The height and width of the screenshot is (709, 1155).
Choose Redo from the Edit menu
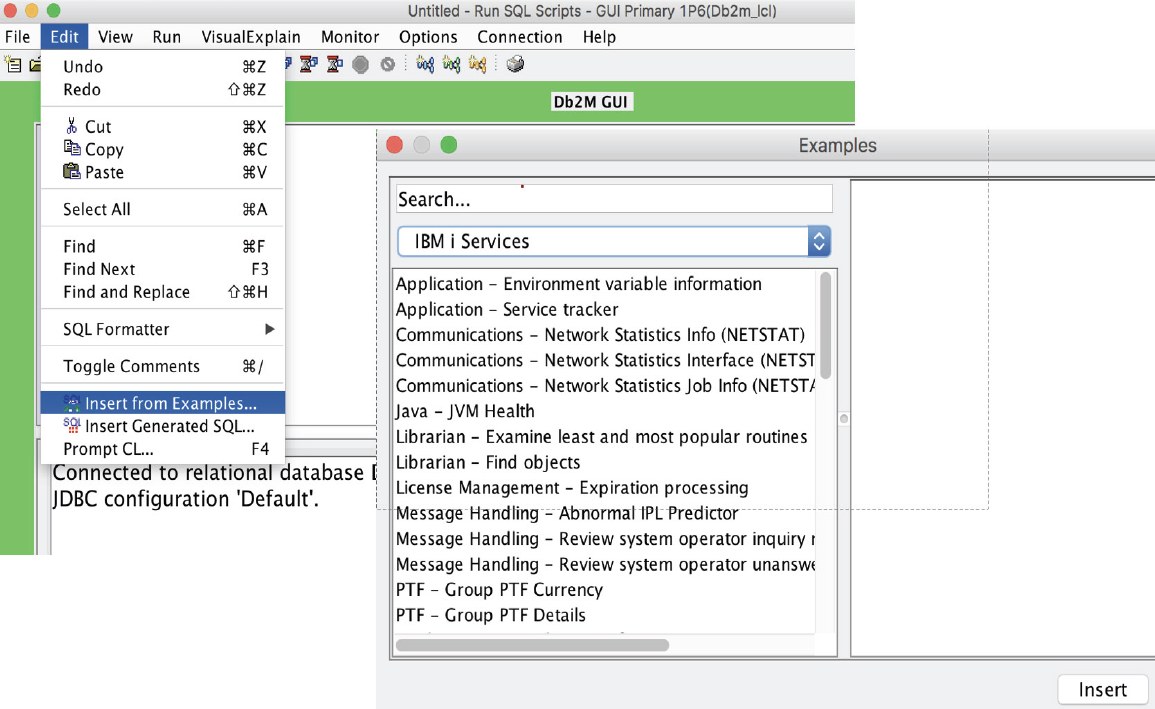click(x=163, y=89)
